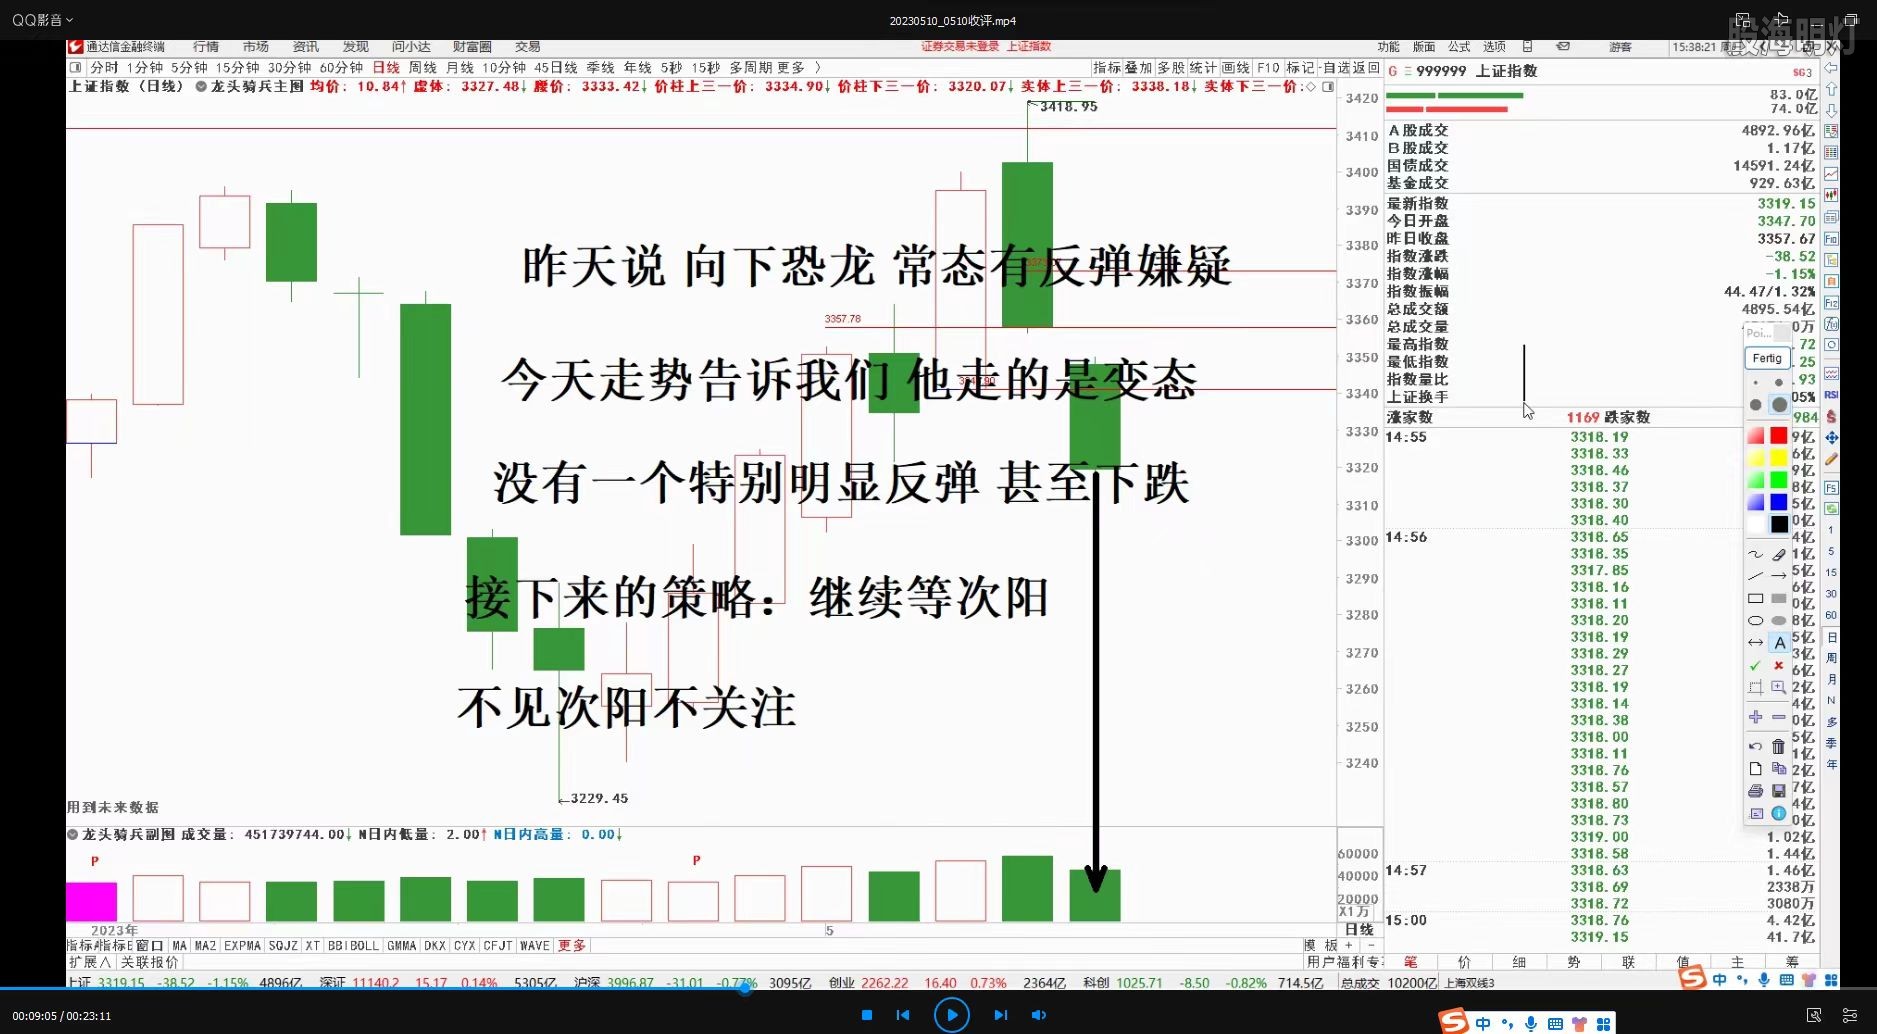Select the hollow rectangle tool
The image size is (1877, 1034).
[1756, 598]
